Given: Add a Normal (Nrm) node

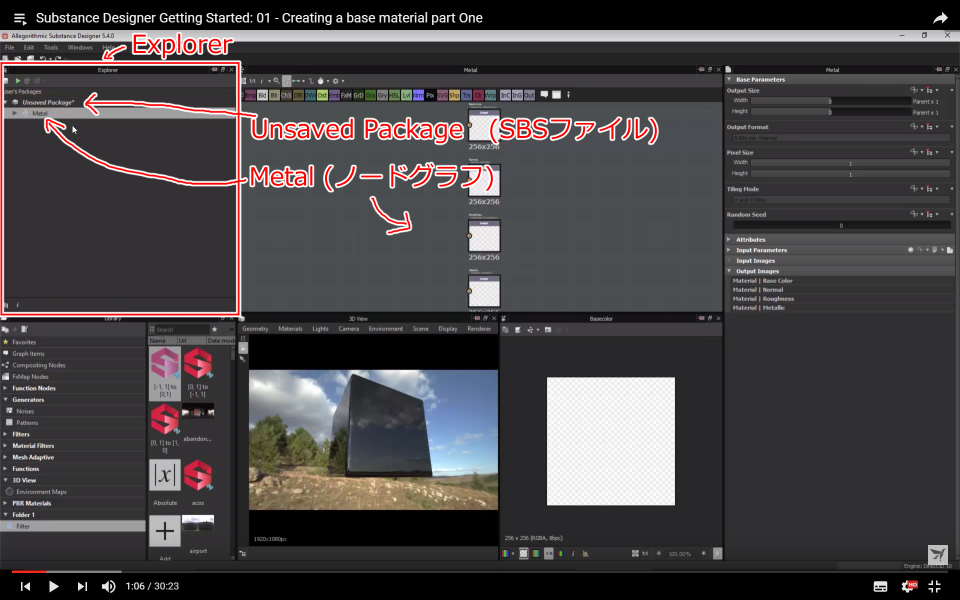Looking at the screenshot, I should 418,95.
